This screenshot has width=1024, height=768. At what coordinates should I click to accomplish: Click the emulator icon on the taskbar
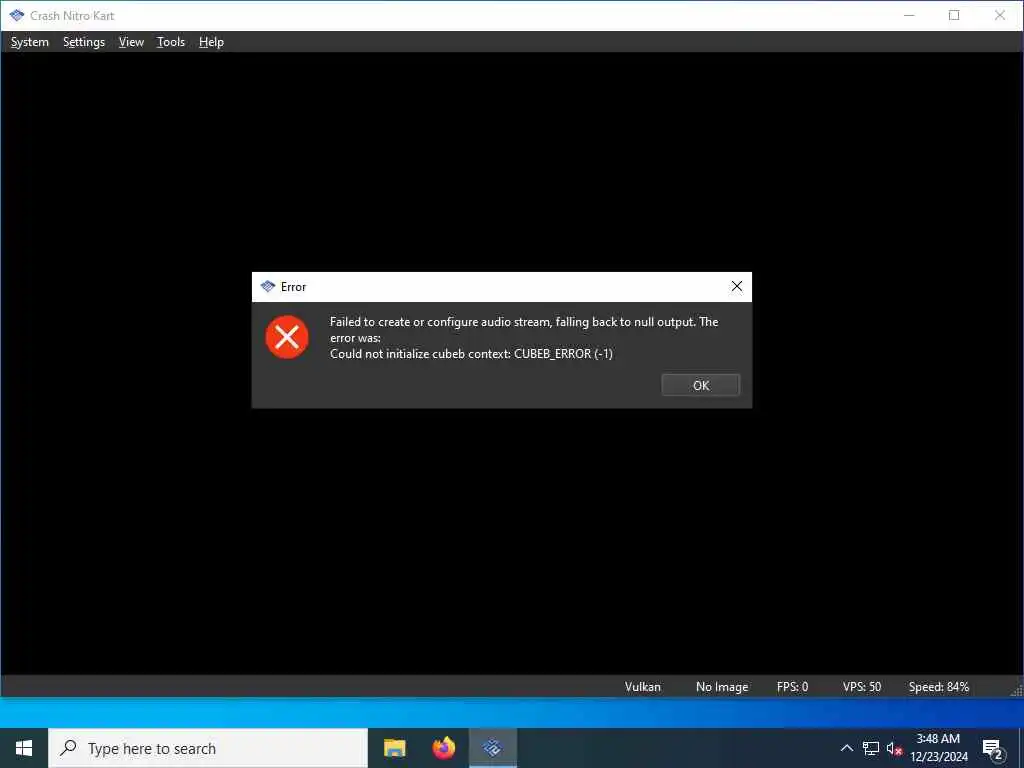pyautogui.click(x=492, y=748)
